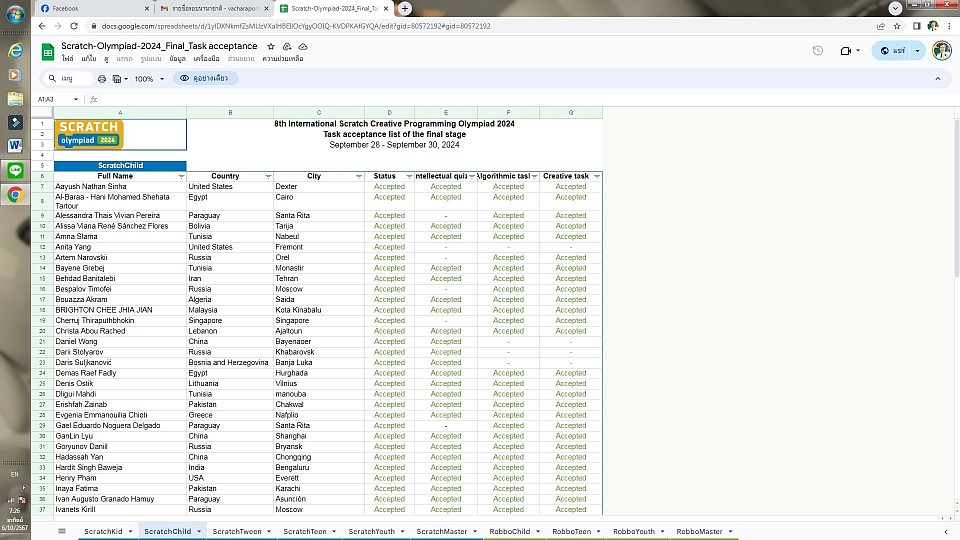Open all sheets list hamburger icon
Screen dimensions: 960x540
point(62,531)
